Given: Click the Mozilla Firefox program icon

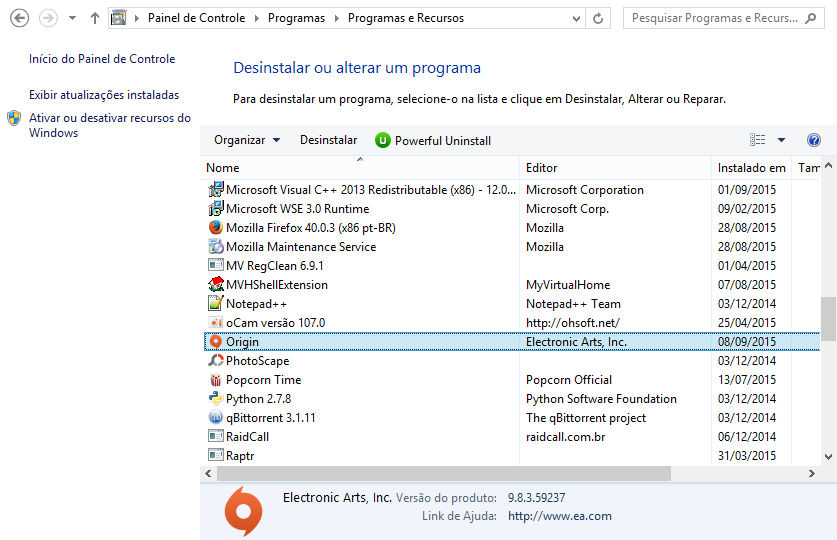Looking at the screenshot, I should (215, 228).
